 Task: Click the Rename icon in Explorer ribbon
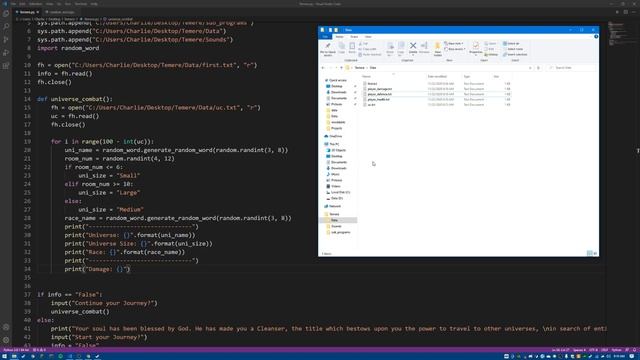coord(424,48)
